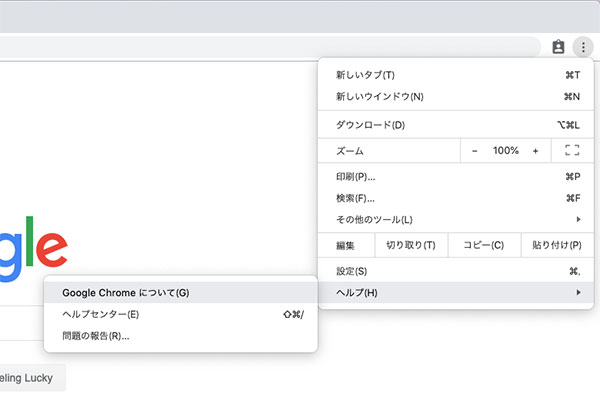Open 新しいタブ(T) menu item
Screen dimensions: 600x407
(x=365, y=75)
